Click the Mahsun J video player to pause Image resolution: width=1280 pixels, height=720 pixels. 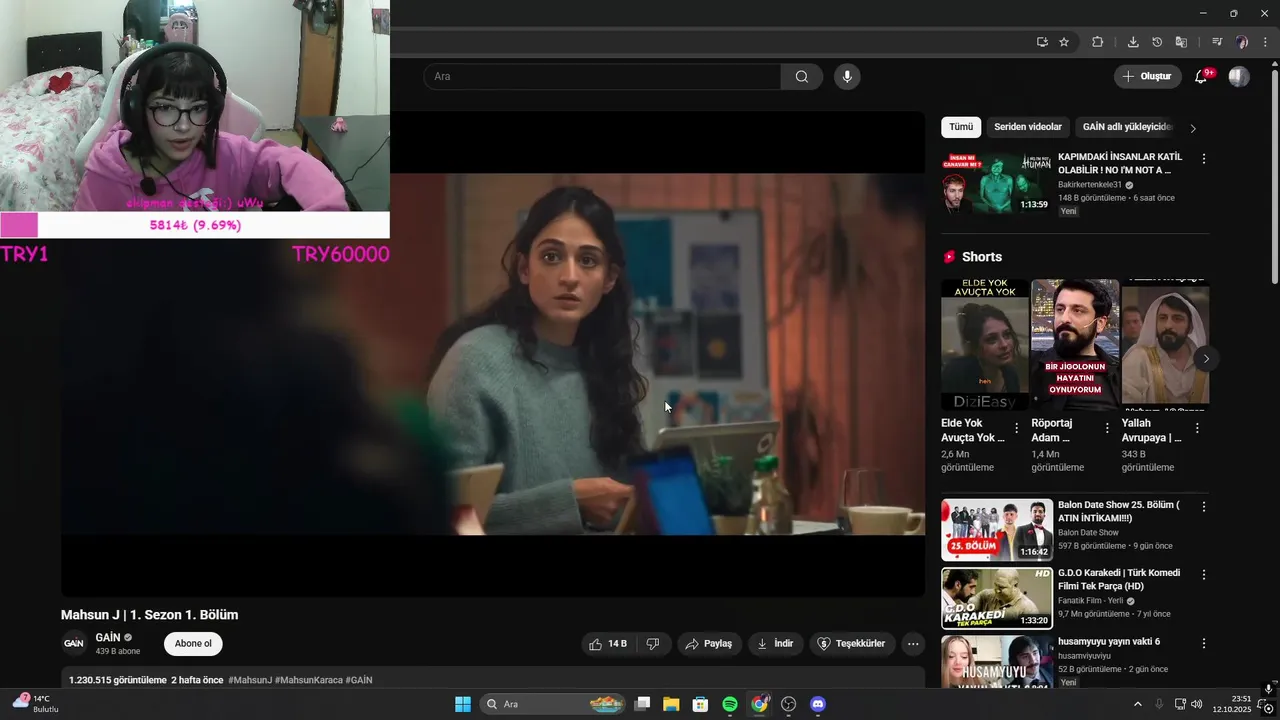(493, 354)
